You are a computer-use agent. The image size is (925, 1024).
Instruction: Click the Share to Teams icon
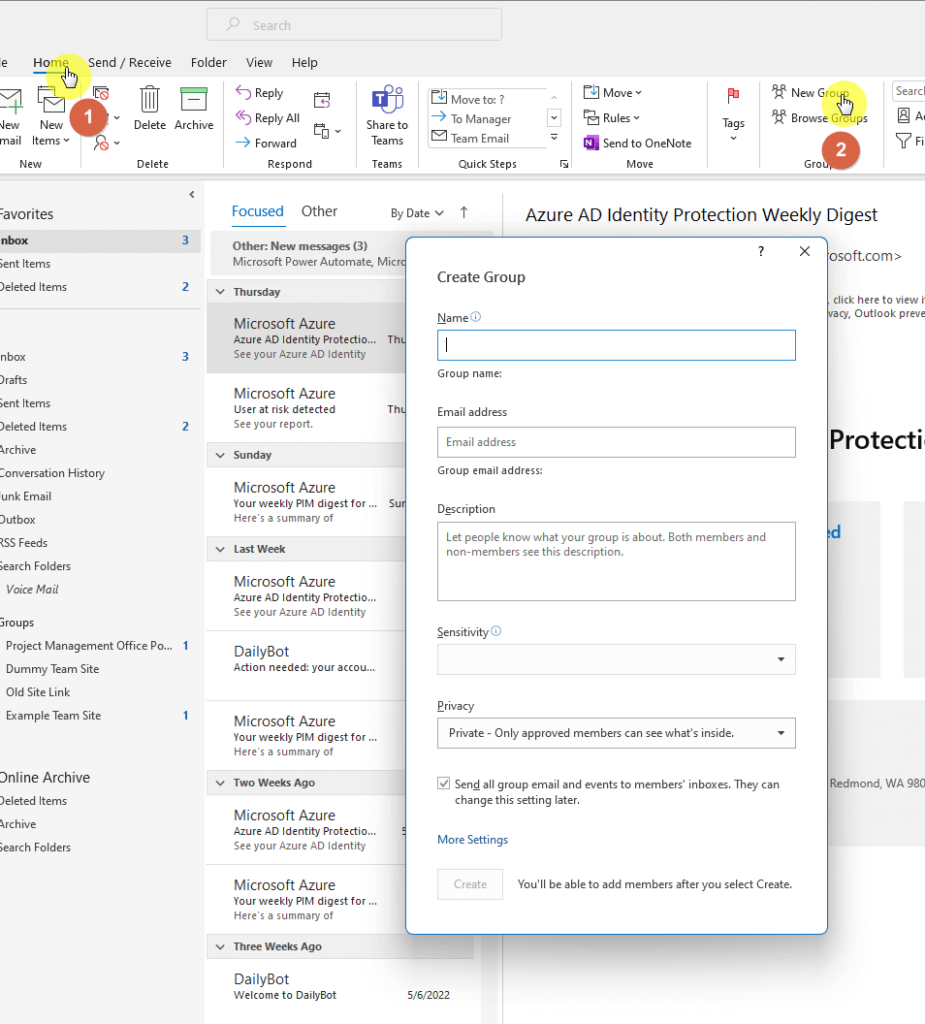point(387,99)
